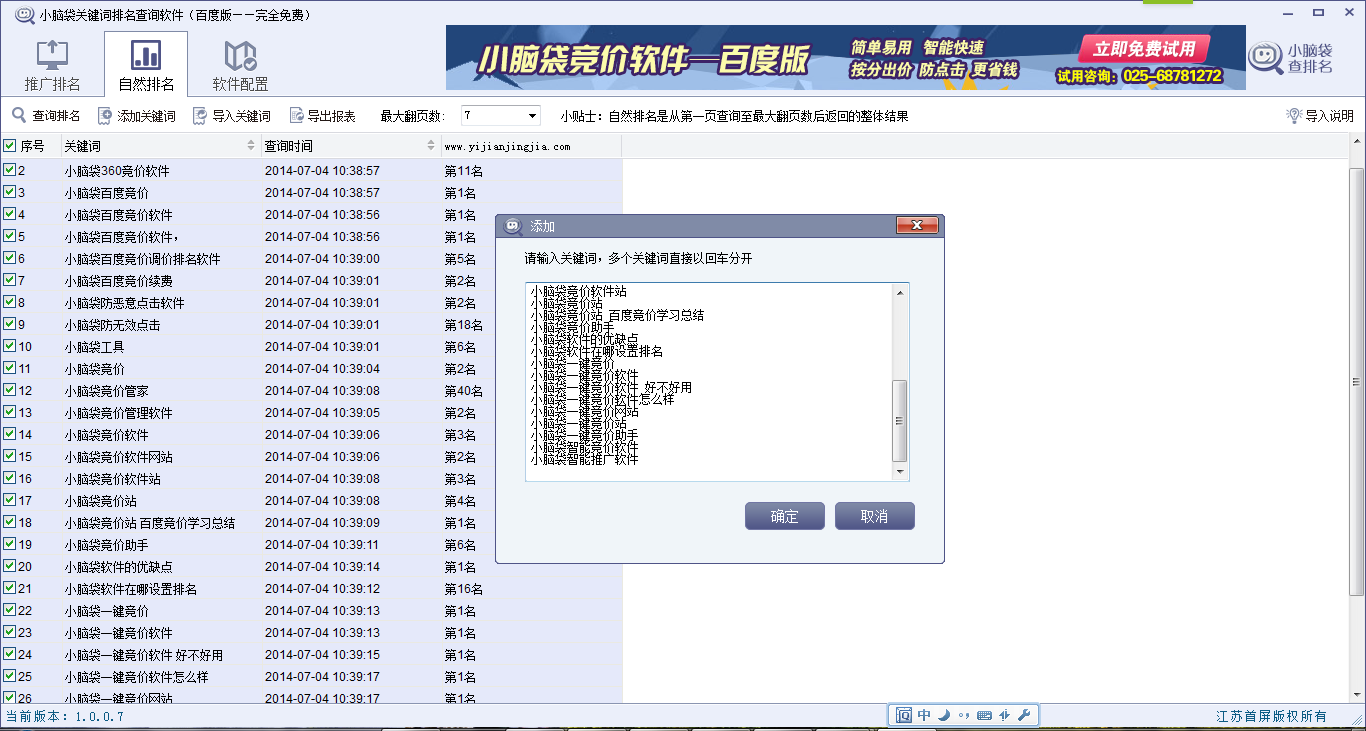Uncheck the checkbox of row 6
This screenshot has height=731, width=1366.
tap(10, 258)
